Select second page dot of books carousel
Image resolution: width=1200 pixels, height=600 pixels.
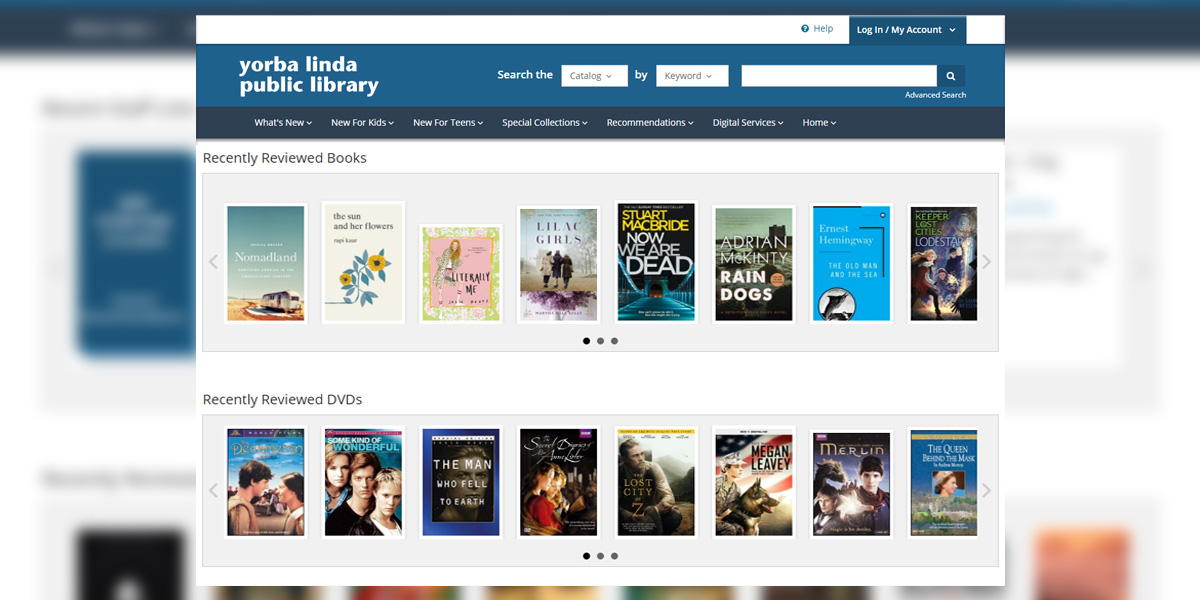coord(600,341)
